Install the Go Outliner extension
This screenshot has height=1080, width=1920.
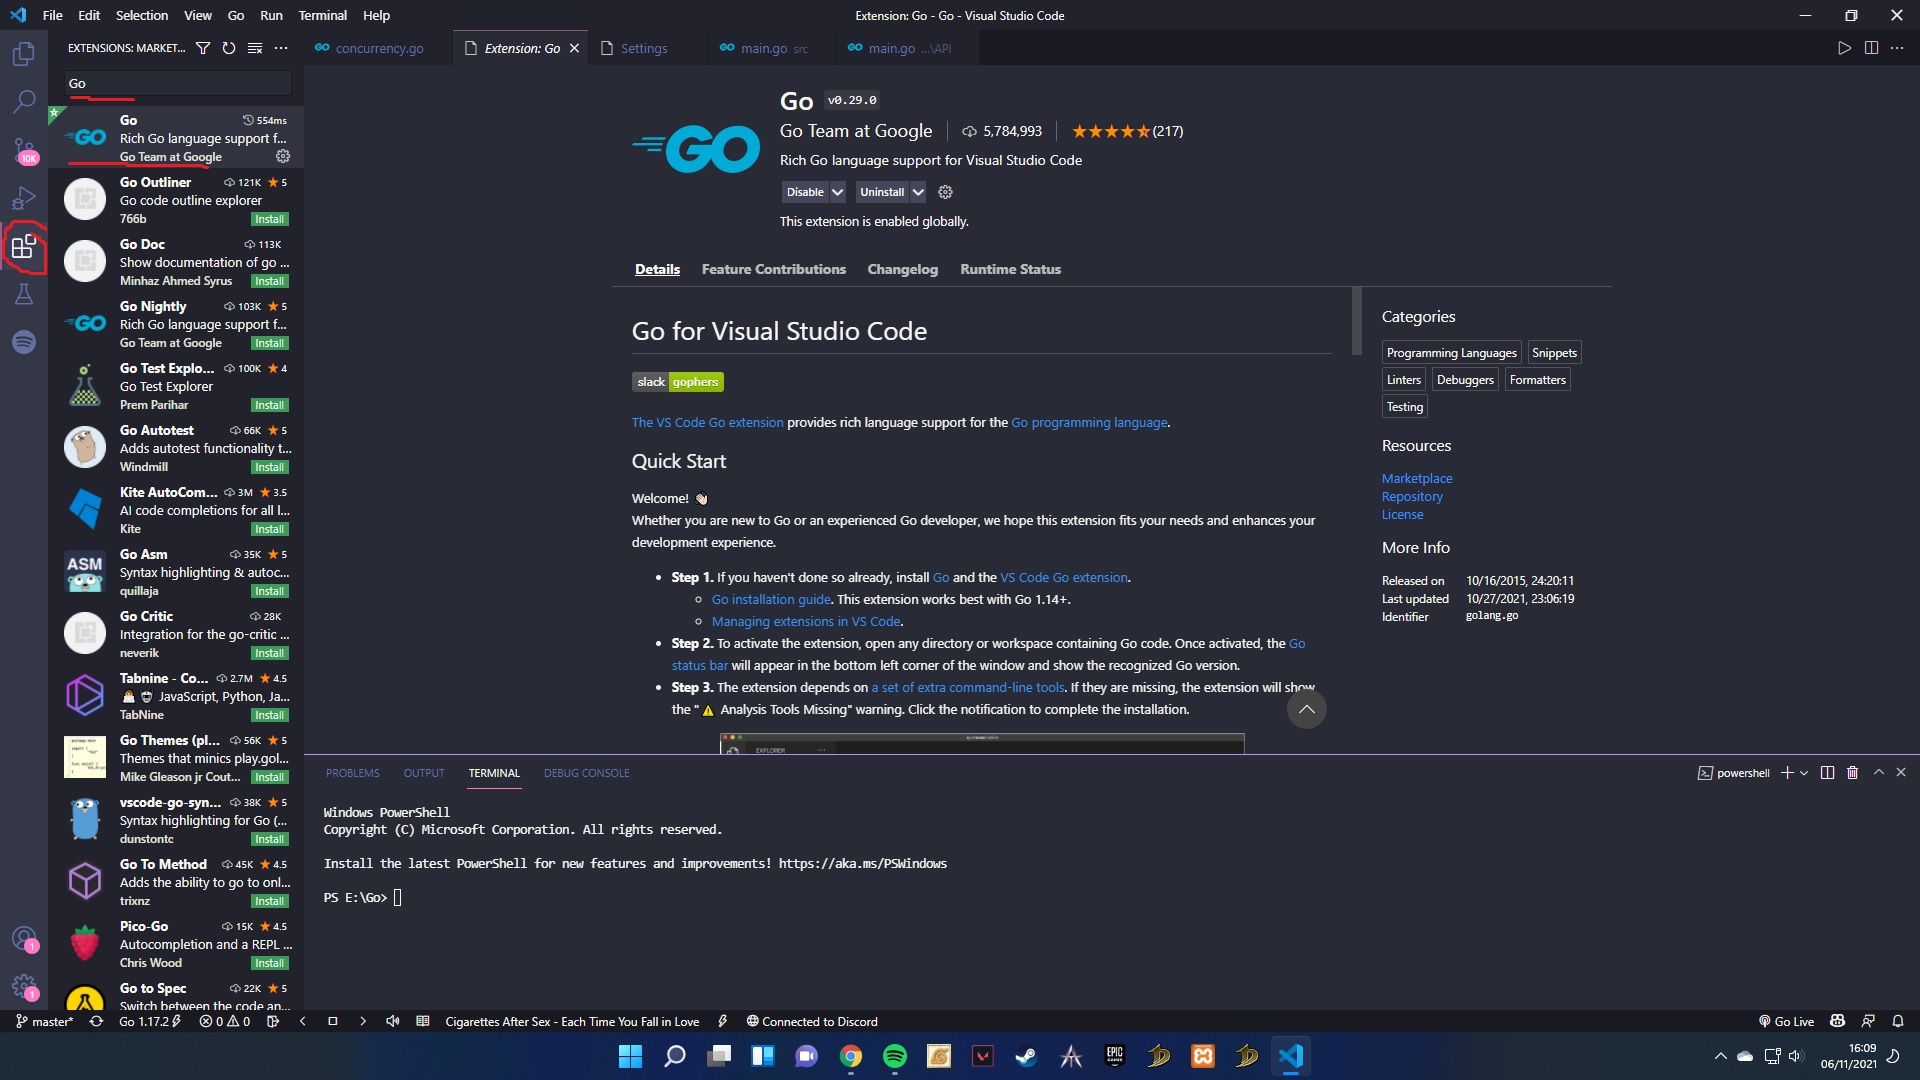tap(269, 219)
